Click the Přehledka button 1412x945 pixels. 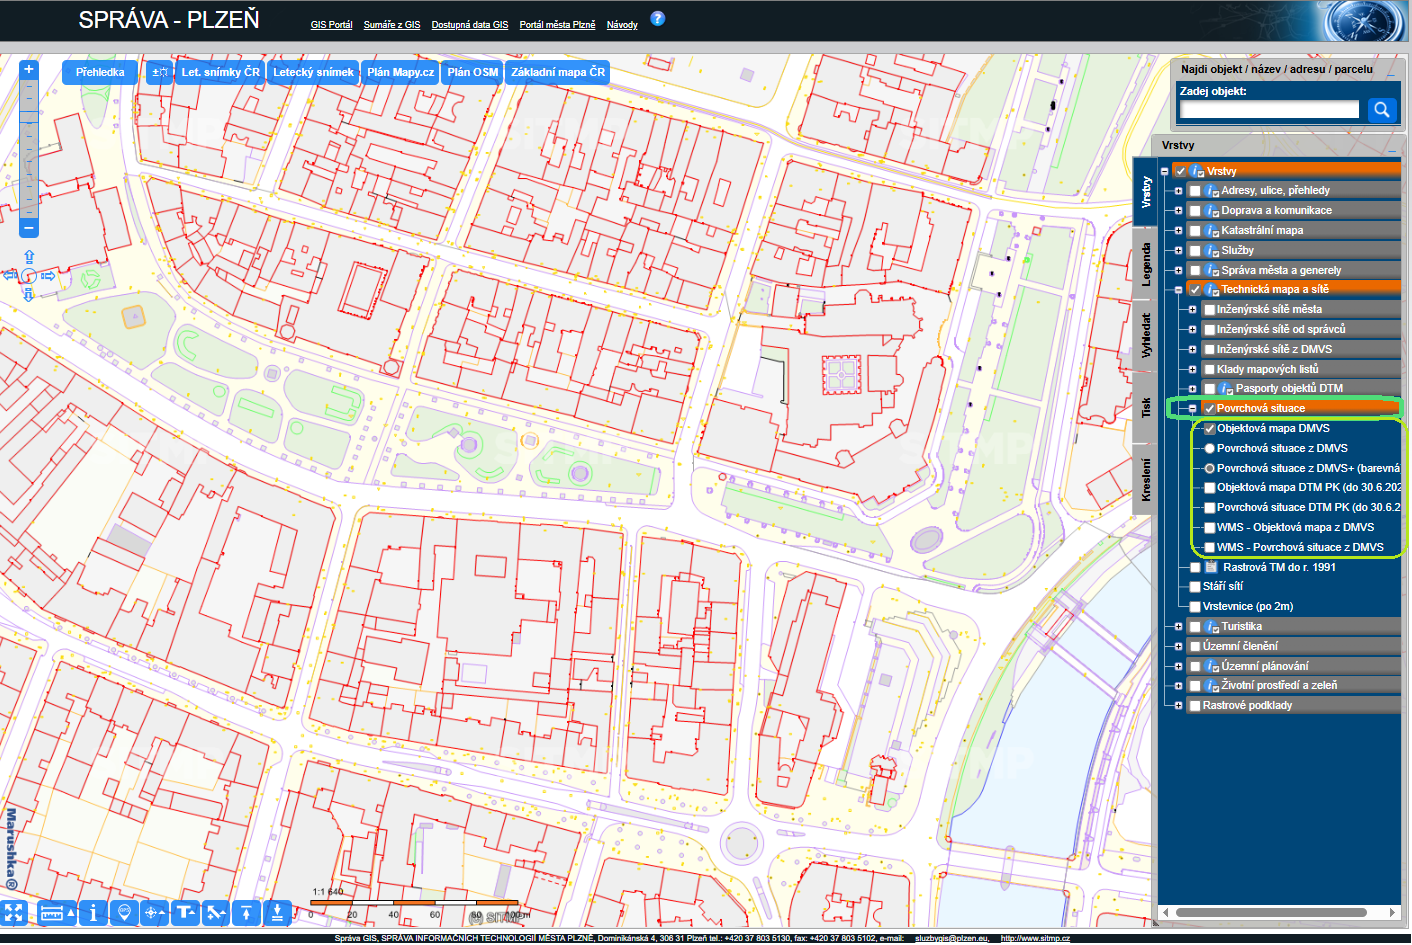[x=100, y=72]
